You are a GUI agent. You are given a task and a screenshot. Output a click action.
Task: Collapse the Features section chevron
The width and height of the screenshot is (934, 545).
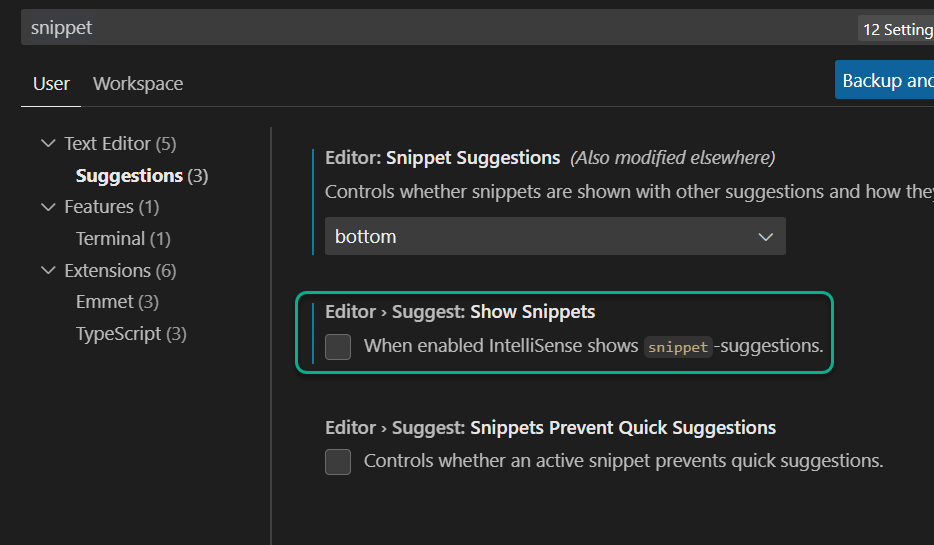48,207
